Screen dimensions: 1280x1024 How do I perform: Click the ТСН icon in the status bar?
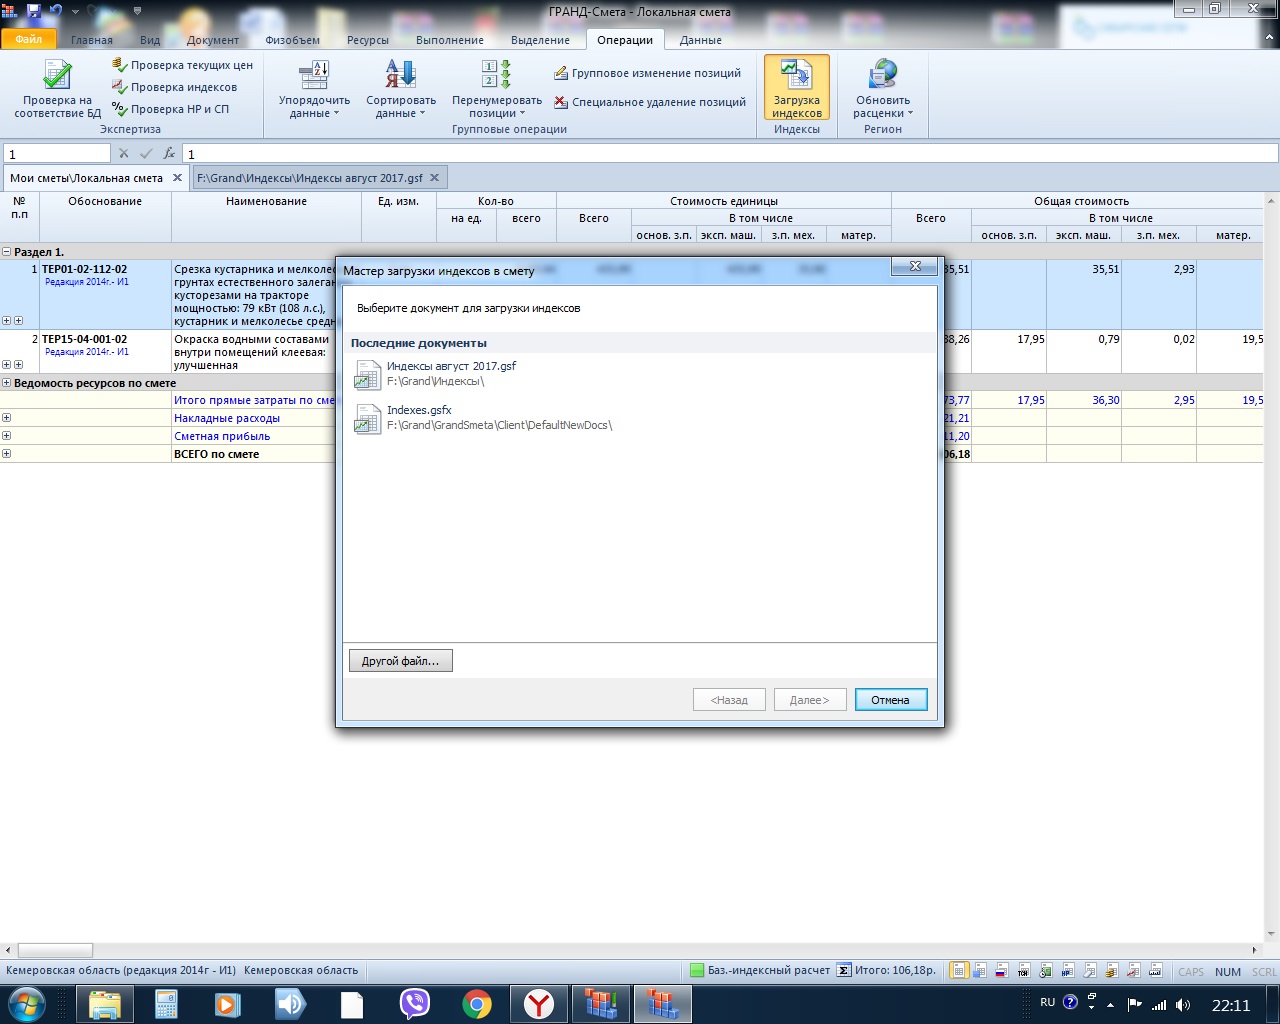coord(1024,970)
